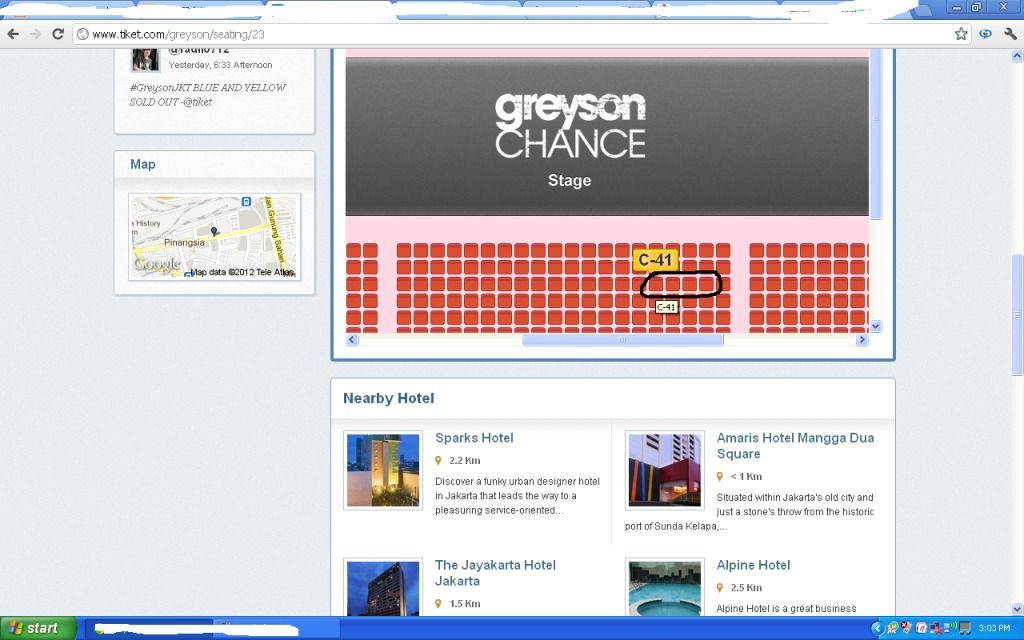Open the Sparks Hotel link

pyautogui.click(x=474, y=438)
